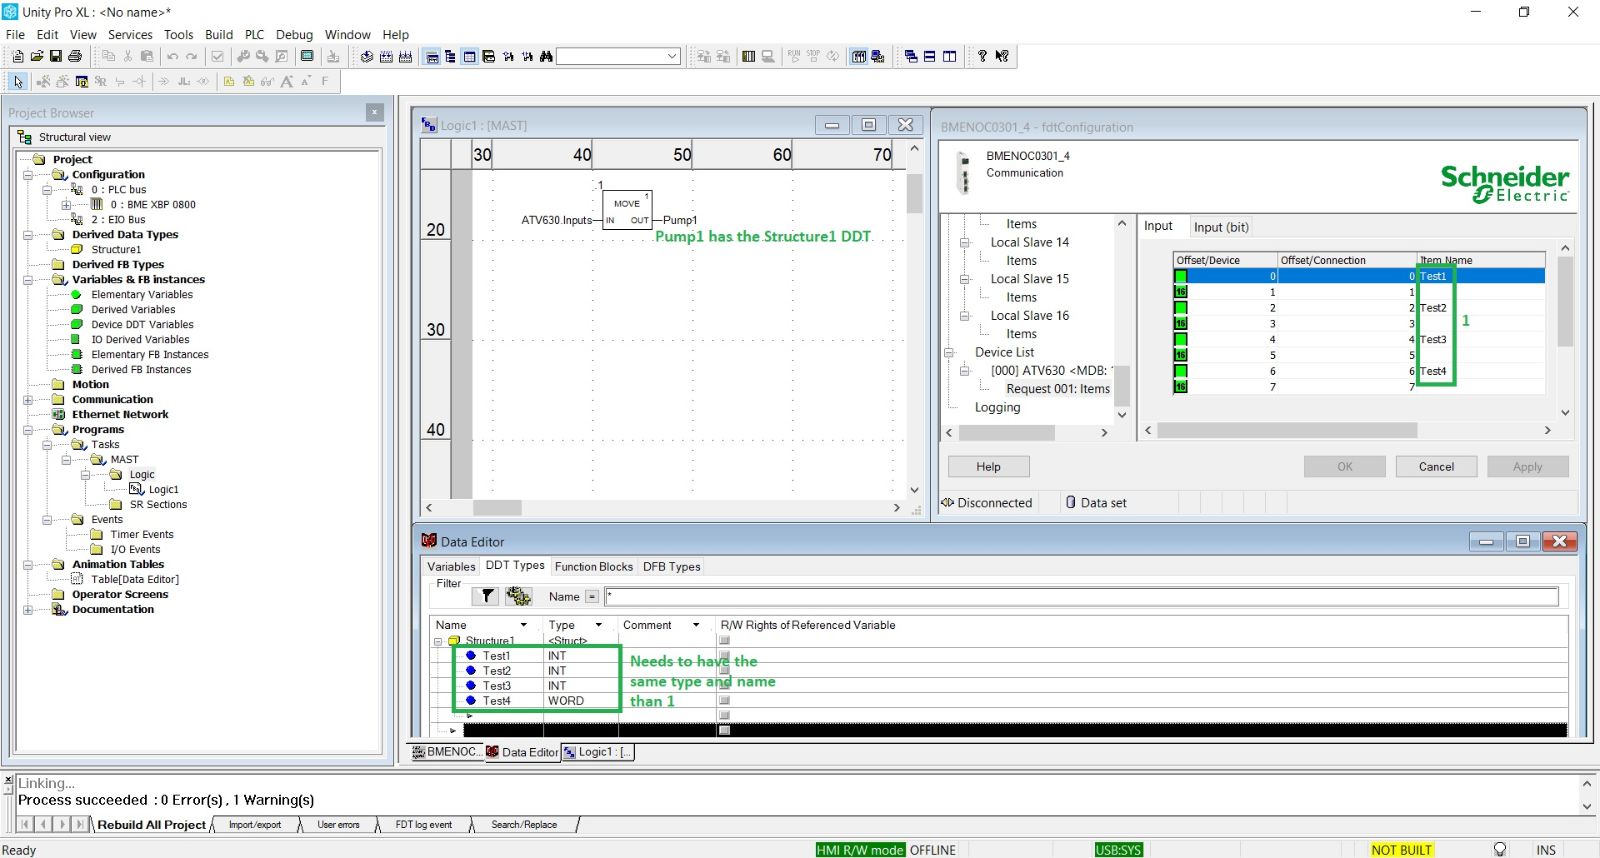
Task: Click the MOVE function block
Action: point(627,210)
